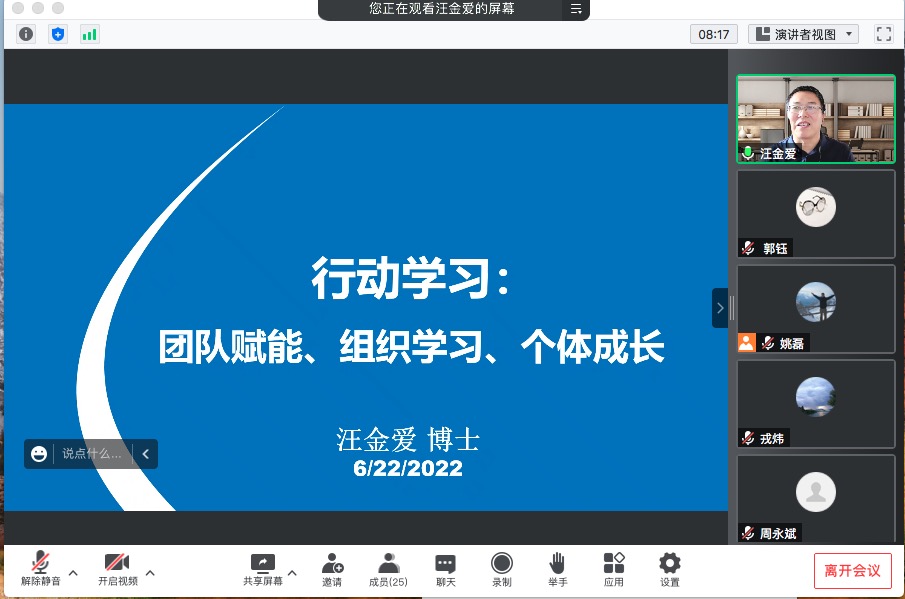Expand video options arrow next to 开启视频
The image size is (905, 599).
click(150, 572)
